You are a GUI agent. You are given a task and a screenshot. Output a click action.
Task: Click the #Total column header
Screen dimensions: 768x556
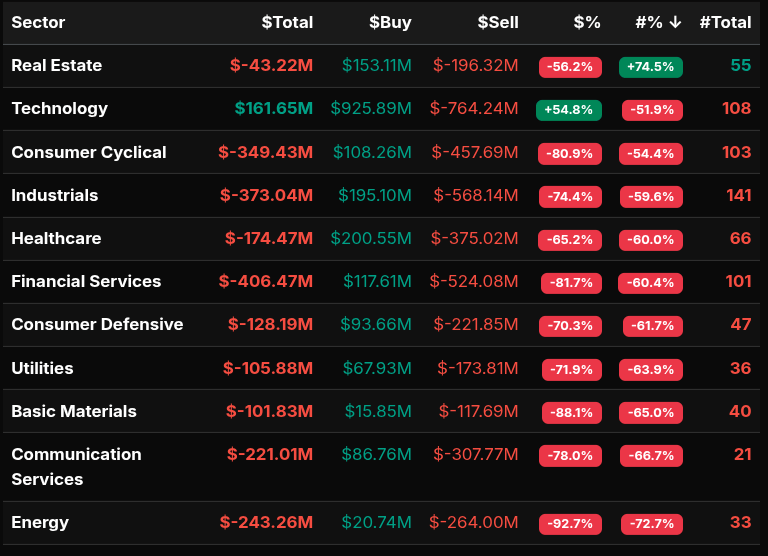click(x=725, y=22)
